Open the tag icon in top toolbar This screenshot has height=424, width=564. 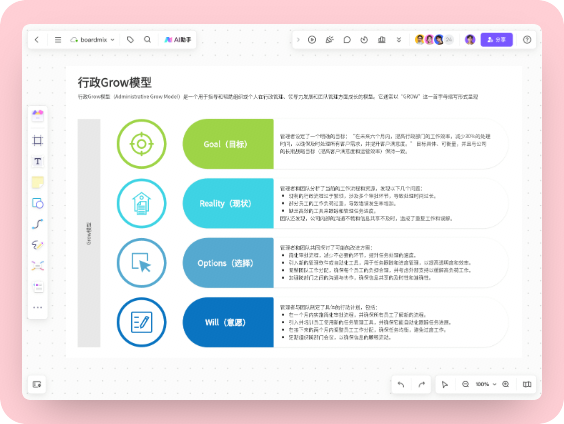coord(130,40)
